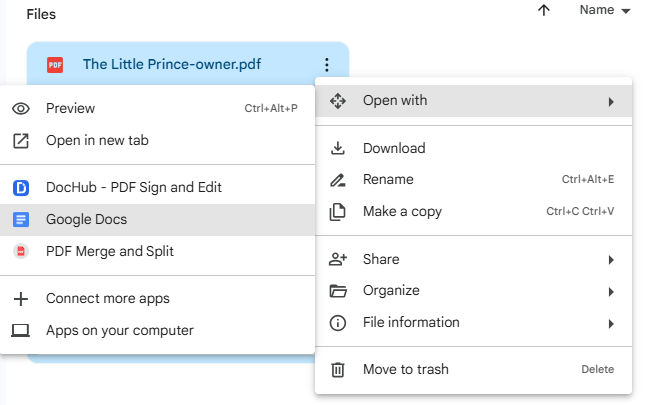Open the three-dot menu for The Little Prince-owner.pdf
The image size is (653, 405).
point(327,65)
